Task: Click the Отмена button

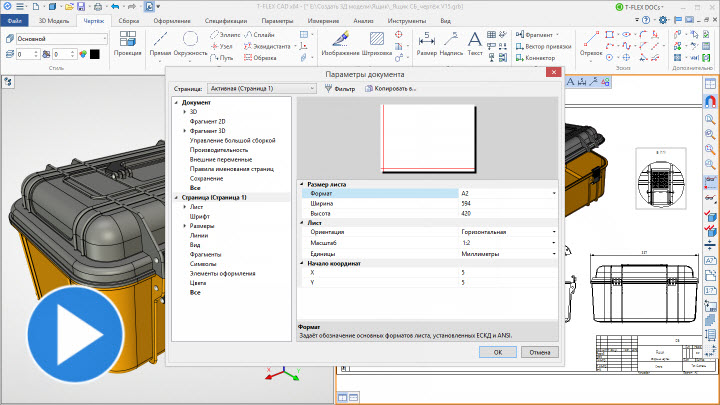Action: tap(539, 352)
